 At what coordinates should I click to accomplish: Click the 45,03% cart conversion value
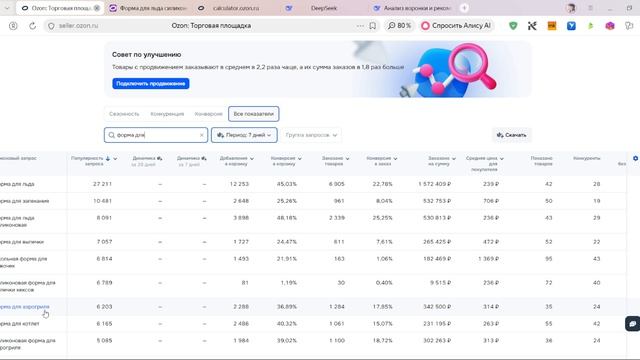[287, 184]
